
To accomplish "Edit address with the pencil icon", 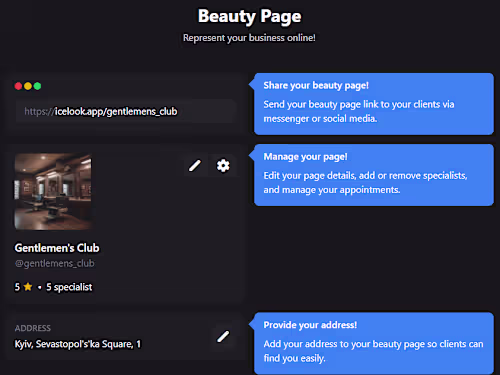I will tap(223, 336).
